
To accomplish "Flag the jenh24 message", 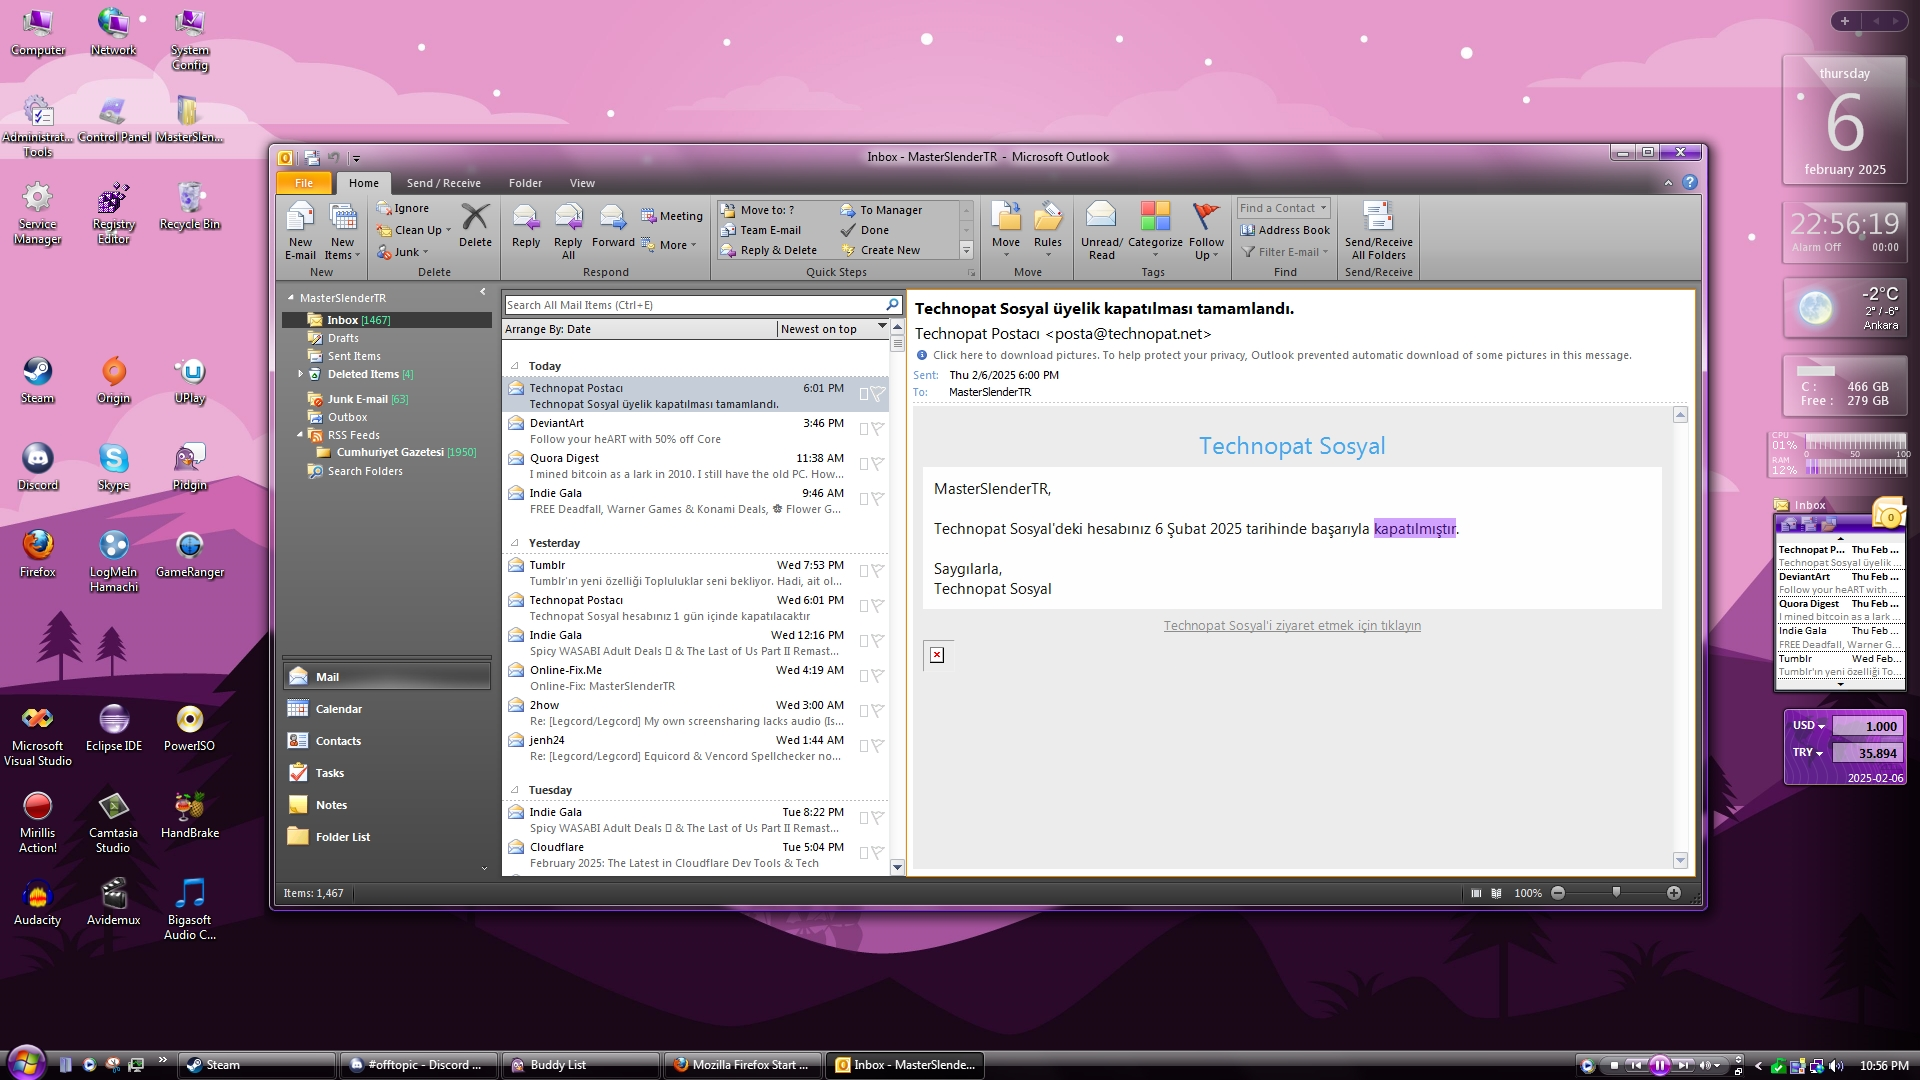I will click(877, 746).
